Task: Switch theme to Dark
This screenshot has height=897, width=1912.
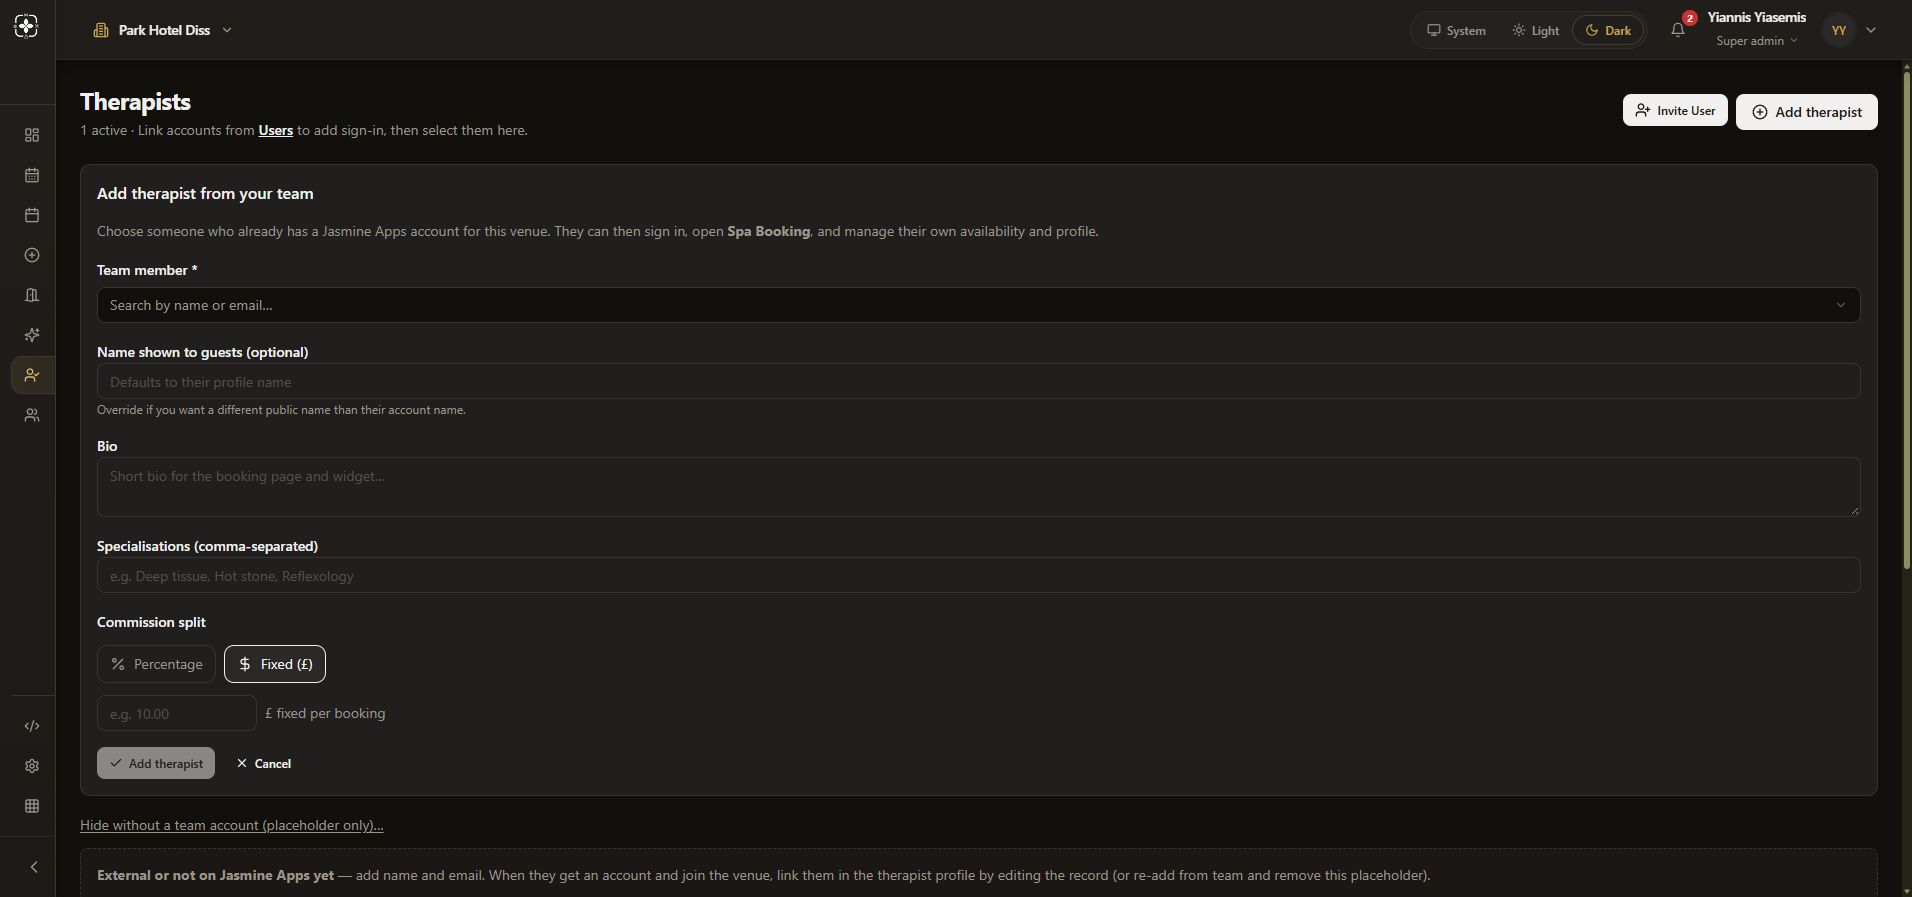Action: [x=1608, y=30]
